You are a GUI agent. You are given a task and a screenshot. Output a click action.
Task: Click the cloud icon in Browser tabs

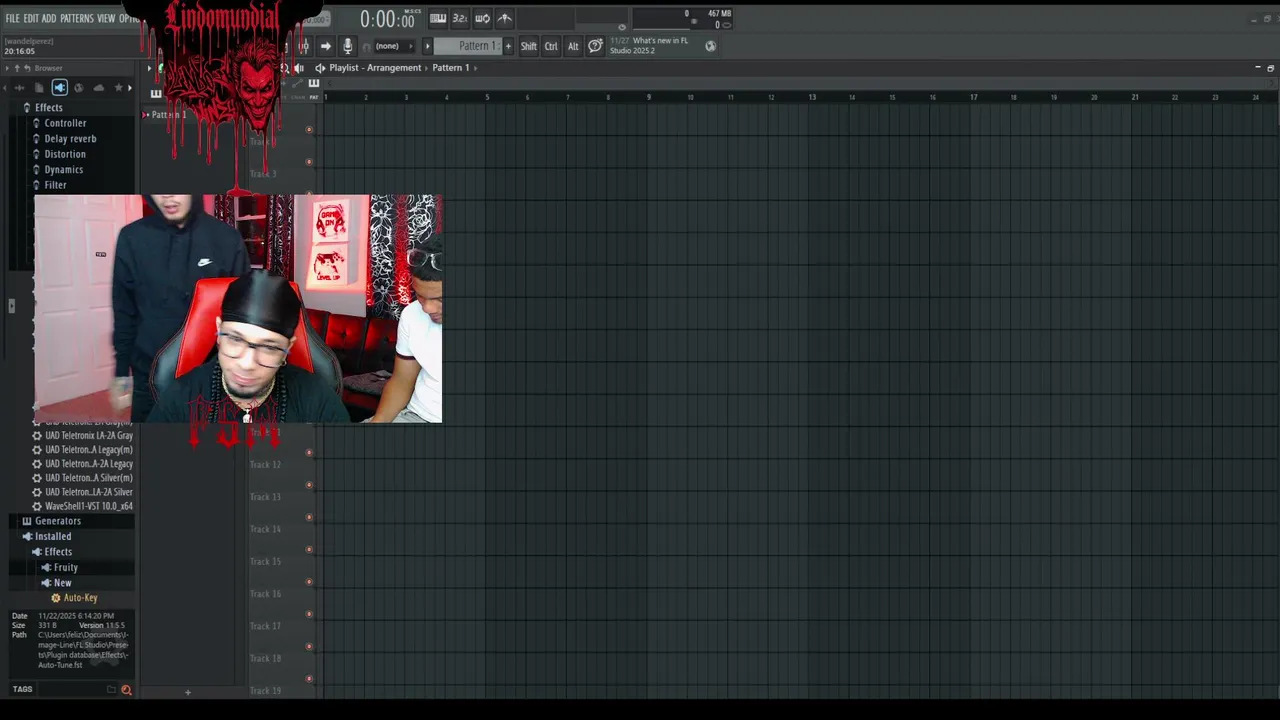(98, 88)
